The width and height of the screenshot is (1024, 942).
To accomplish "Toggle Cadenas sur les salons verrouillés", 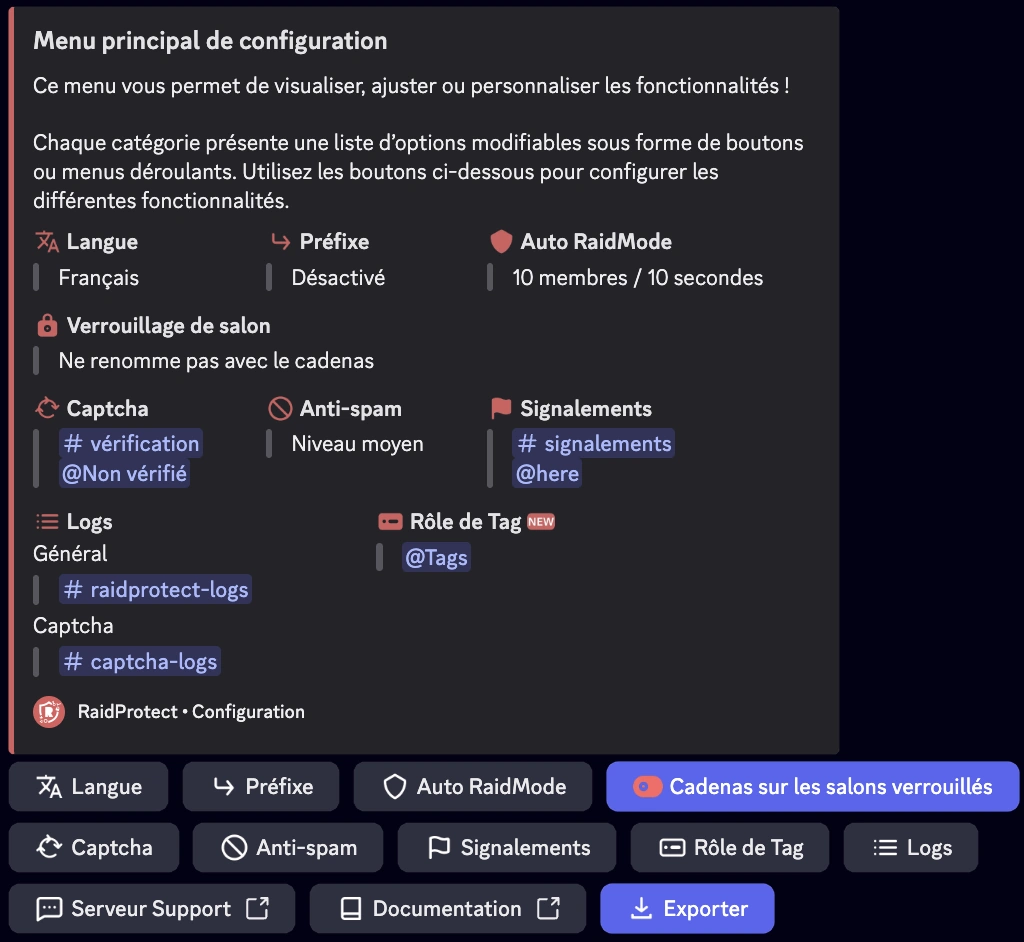I will [812, 787].
